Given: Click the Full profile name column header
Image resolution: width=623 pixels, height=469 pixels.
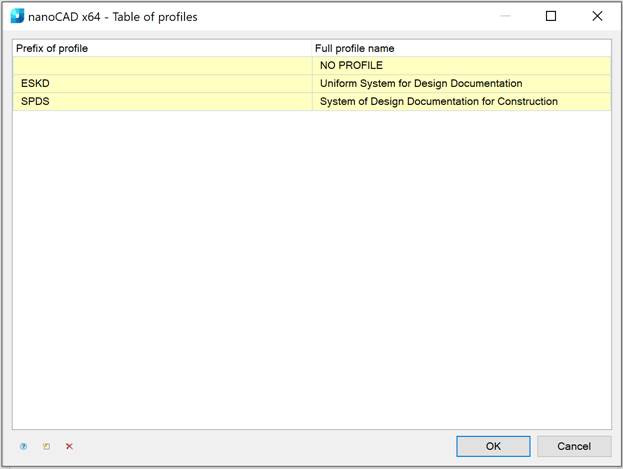Looking at the screenshot, I should coord(462,48).
